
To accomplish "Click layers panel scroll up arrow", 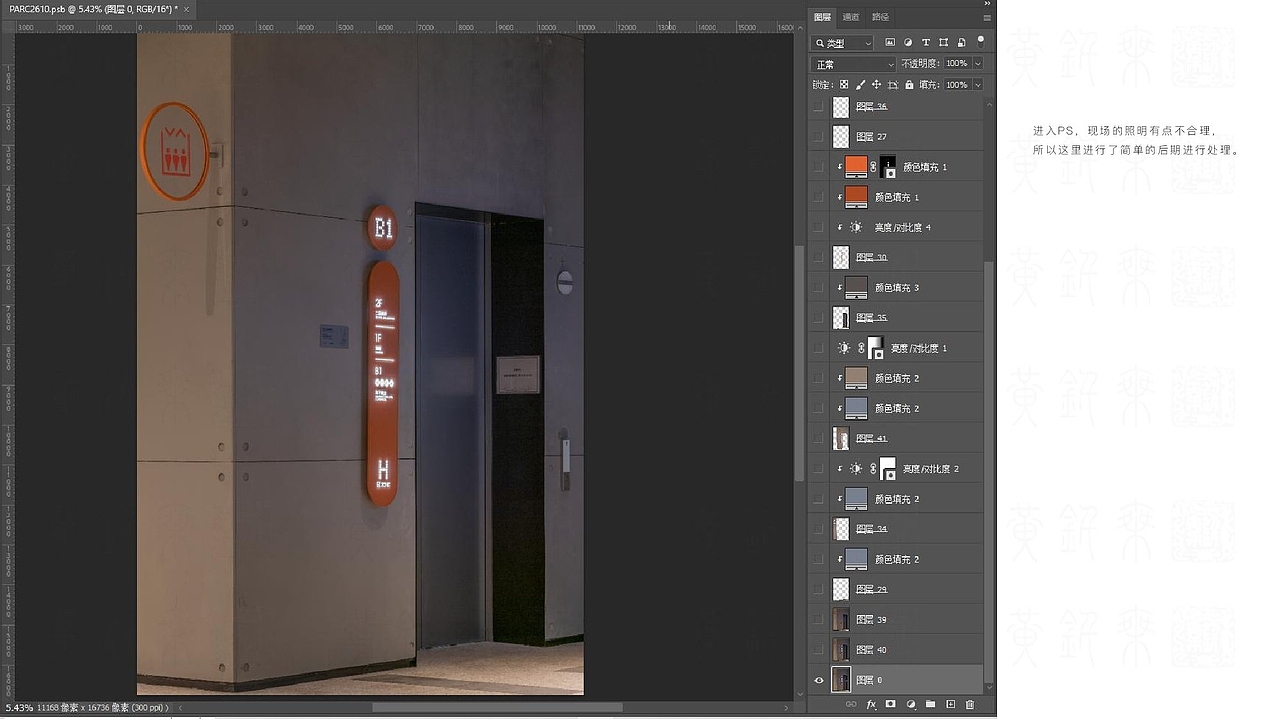I will 990,103.
